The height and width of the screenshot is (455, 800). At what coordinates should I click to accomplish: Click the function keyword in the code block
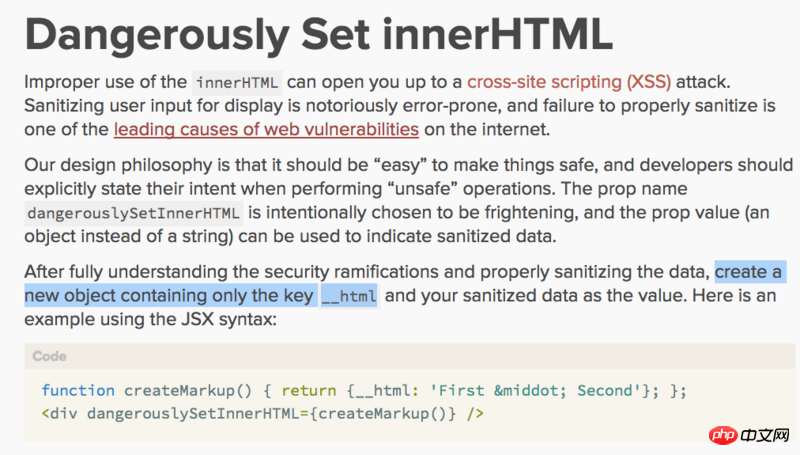click(x=79, y=390)
